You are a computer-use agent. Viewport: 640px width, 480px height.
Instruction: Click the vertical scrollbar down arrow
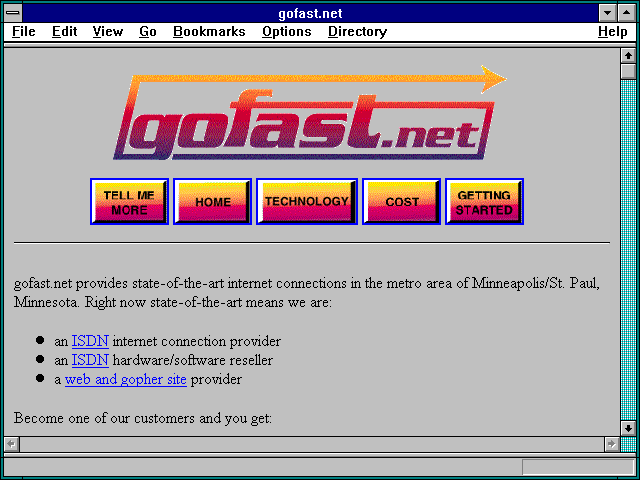(x=628, y=428)
